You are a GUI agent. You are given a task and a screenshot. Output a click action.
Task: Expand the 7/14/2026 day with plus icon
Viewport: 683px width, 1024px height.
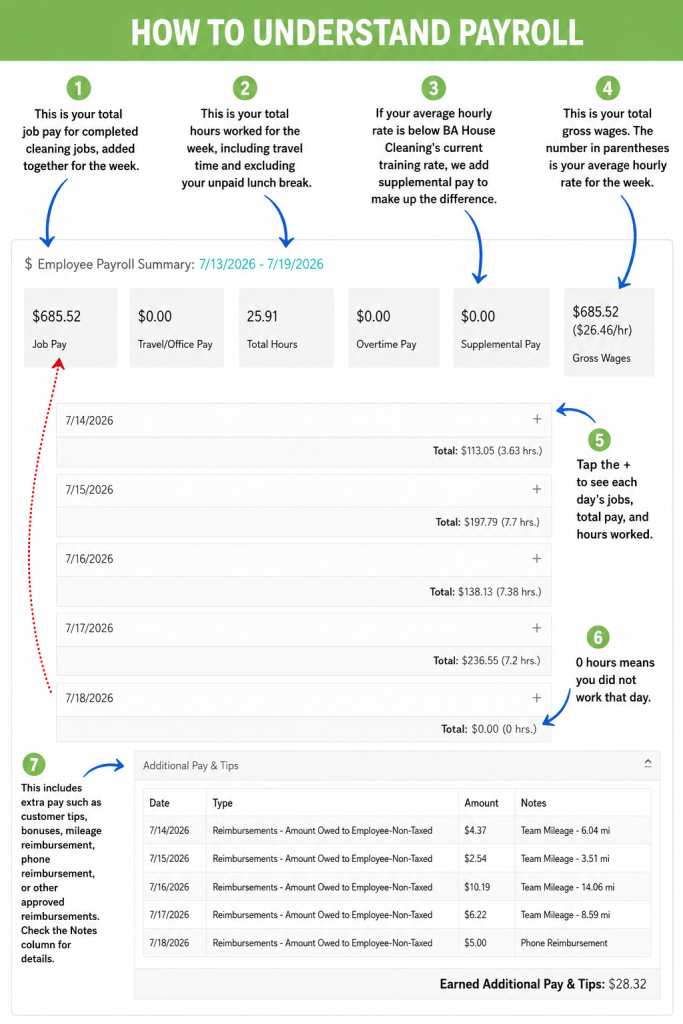[x=537, y=419]
